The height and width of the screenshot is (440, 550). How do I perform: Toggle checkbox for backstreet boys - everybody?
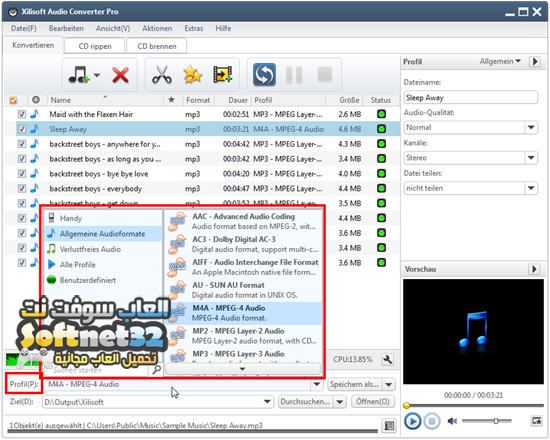coord(22,188)
